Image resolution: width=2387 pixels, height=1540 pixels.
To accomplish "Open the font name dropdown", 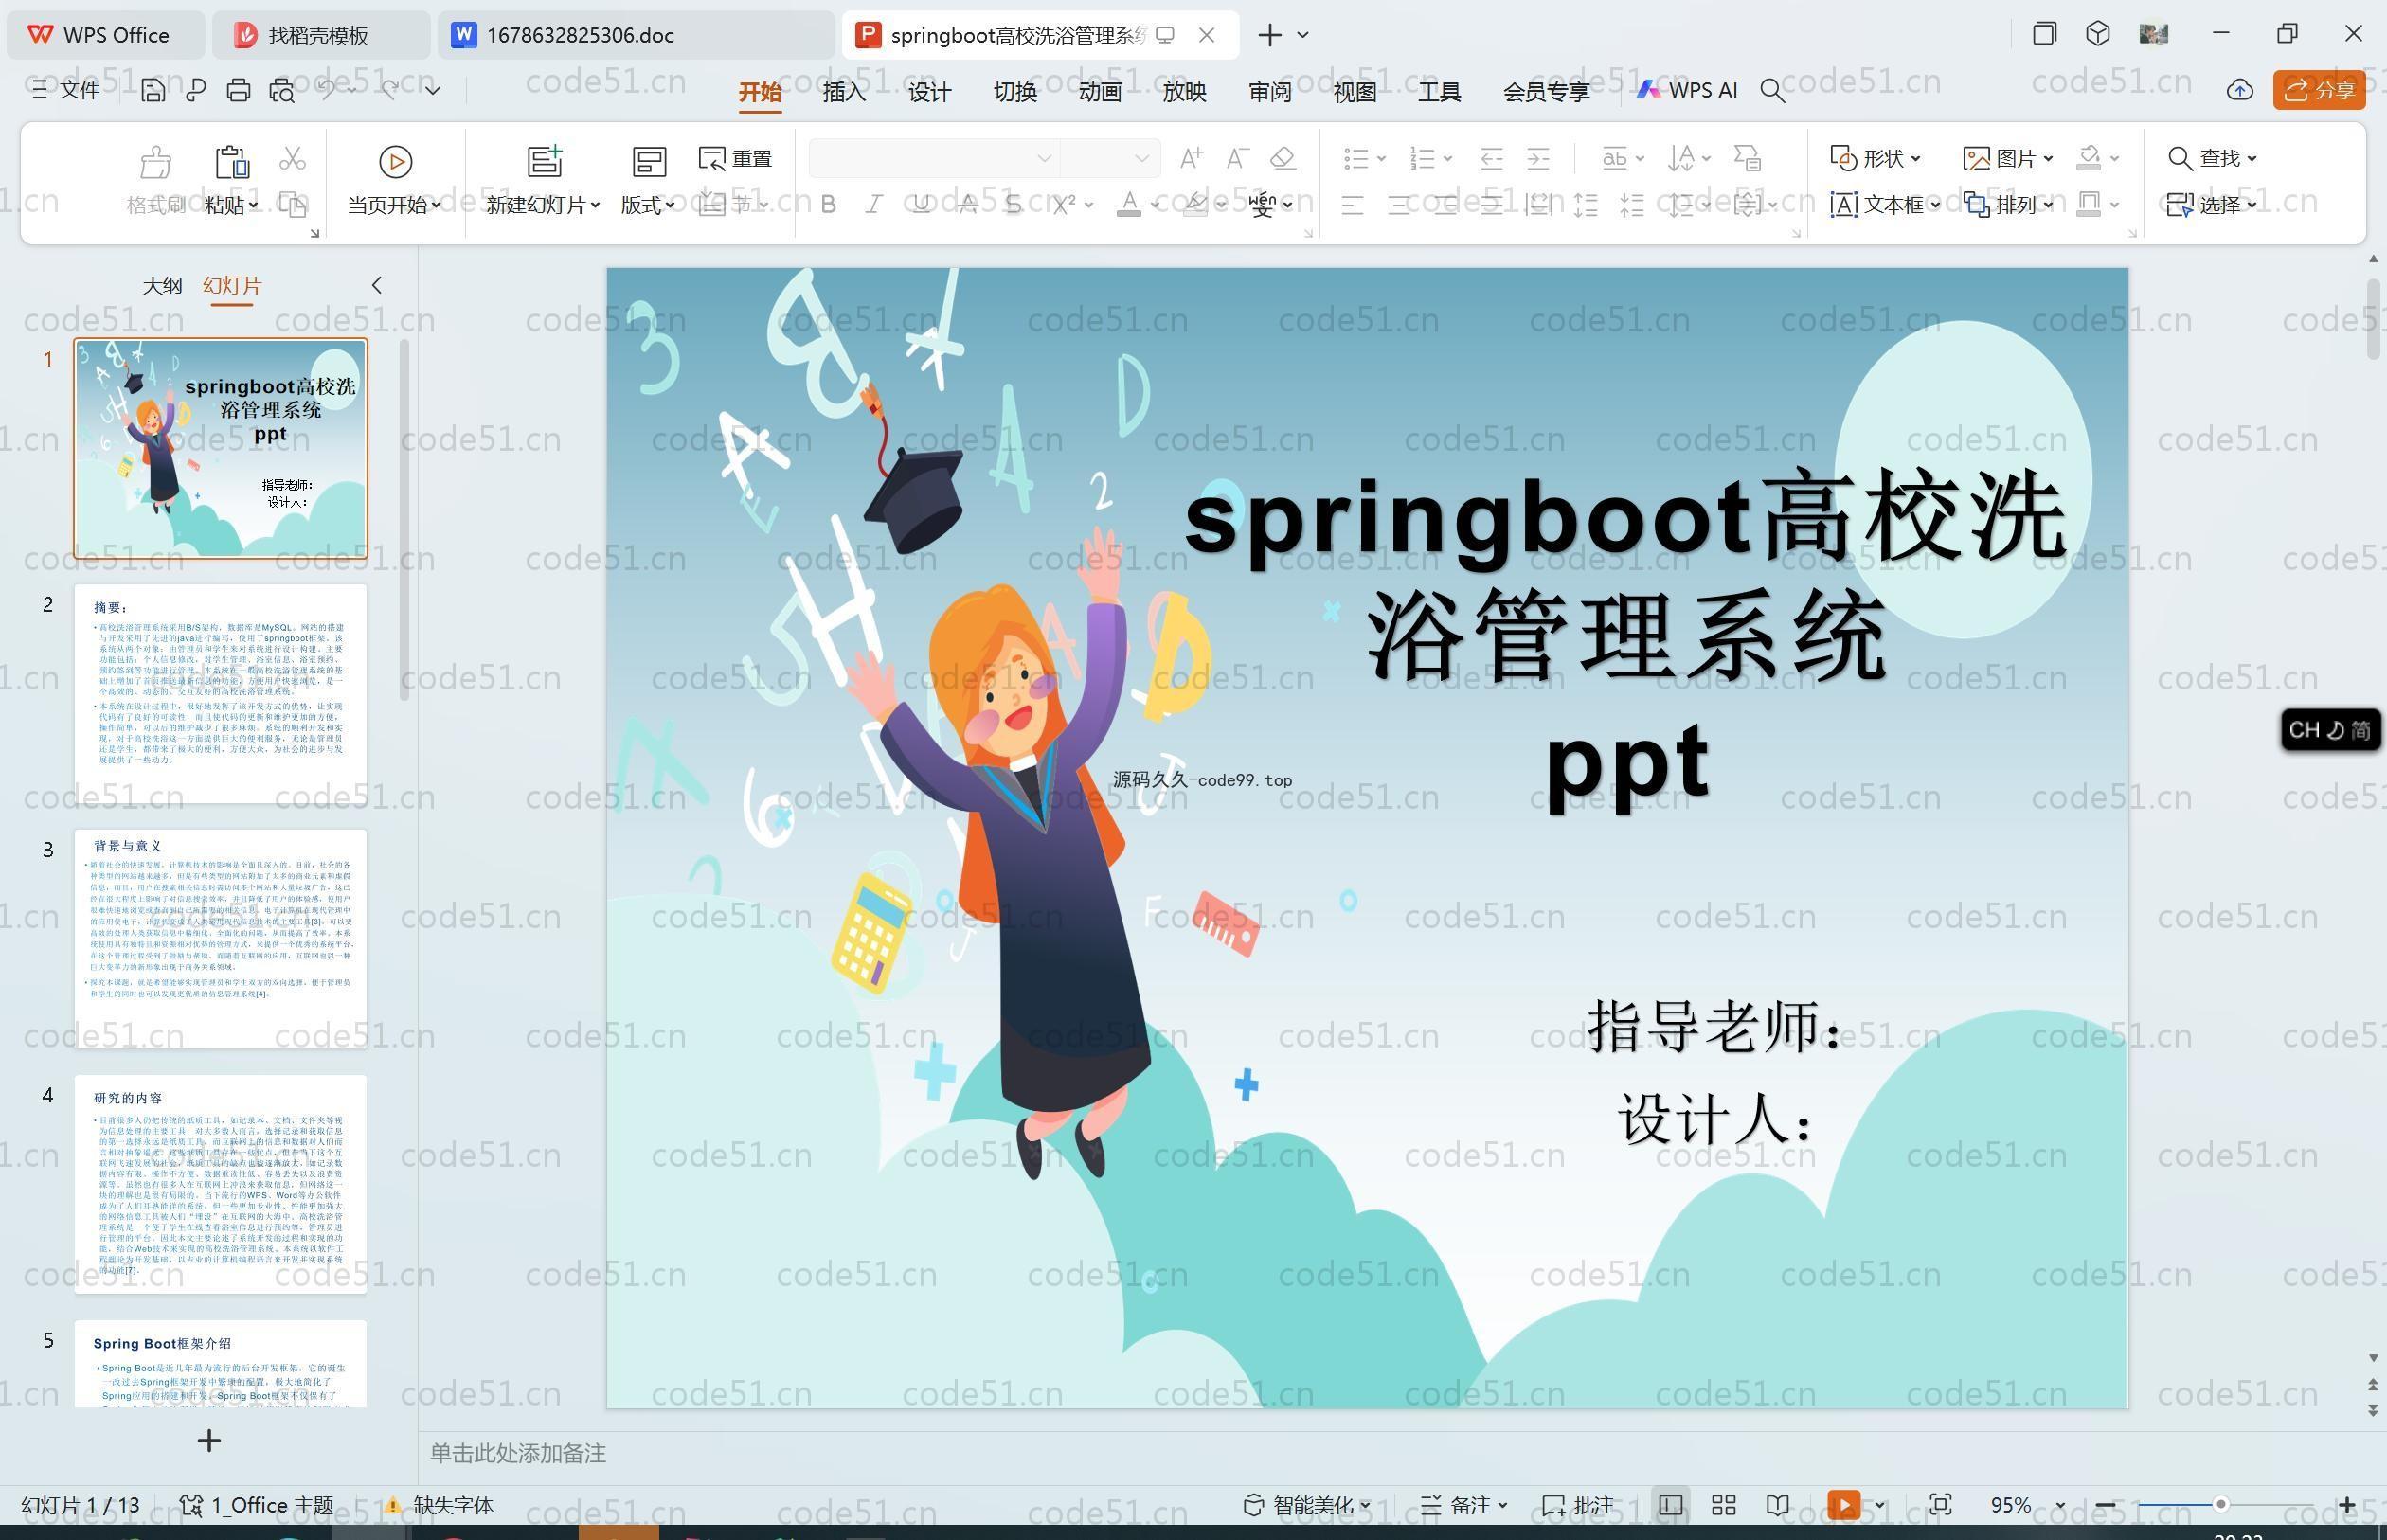I will tap(1044, 158).
